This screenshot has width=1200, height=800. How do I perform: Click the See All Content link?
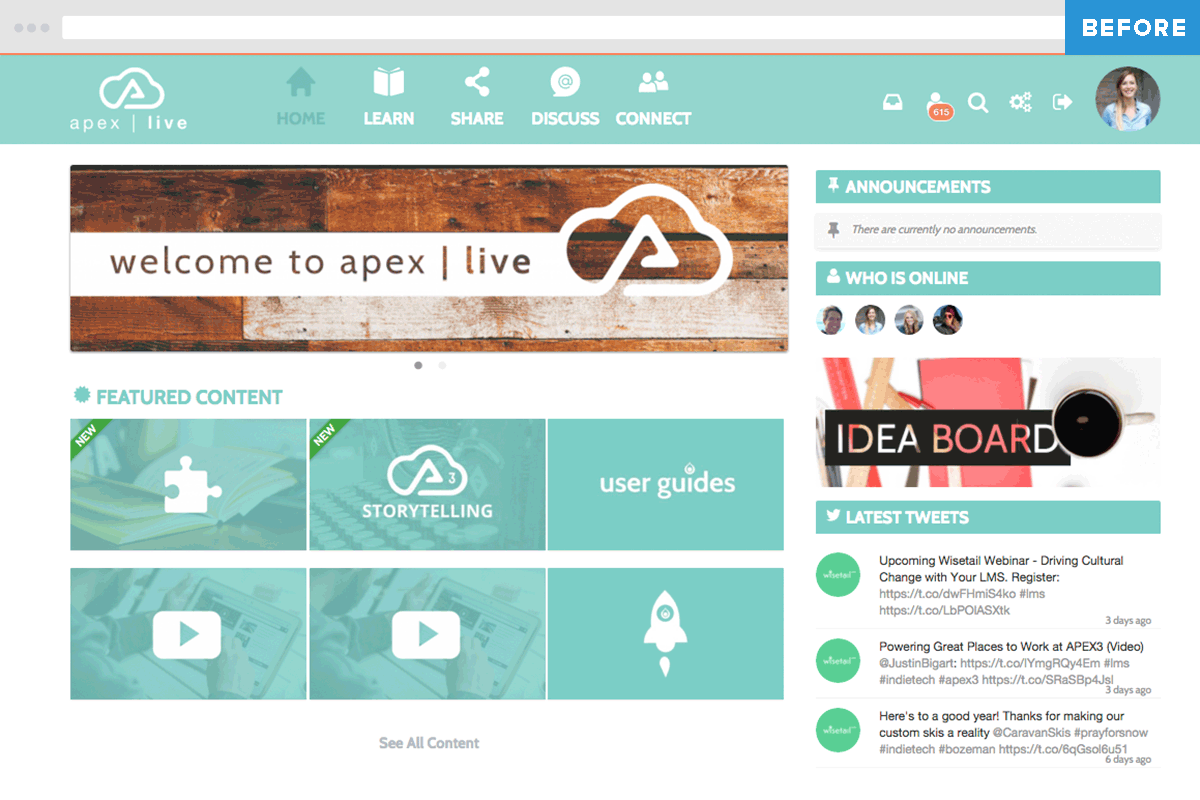(428, 743)
